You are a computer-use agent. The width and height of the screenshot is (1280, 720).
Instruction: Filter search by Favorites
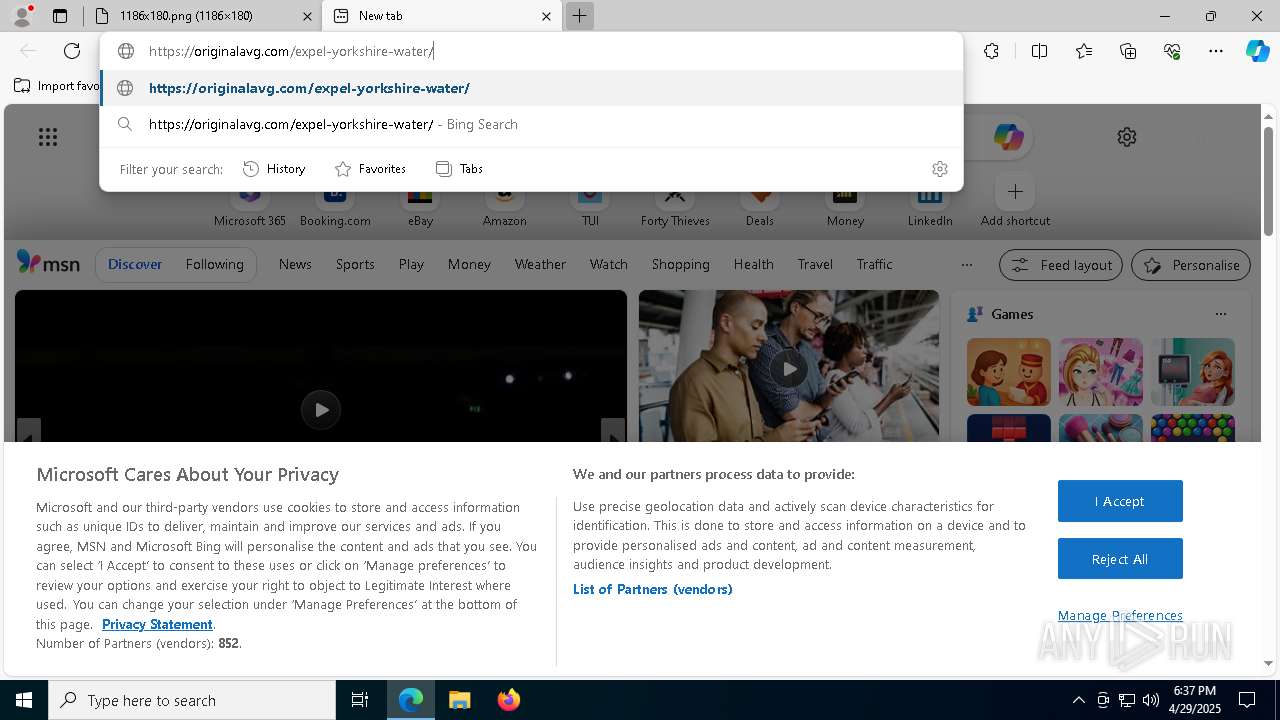[x=370, y=169]
